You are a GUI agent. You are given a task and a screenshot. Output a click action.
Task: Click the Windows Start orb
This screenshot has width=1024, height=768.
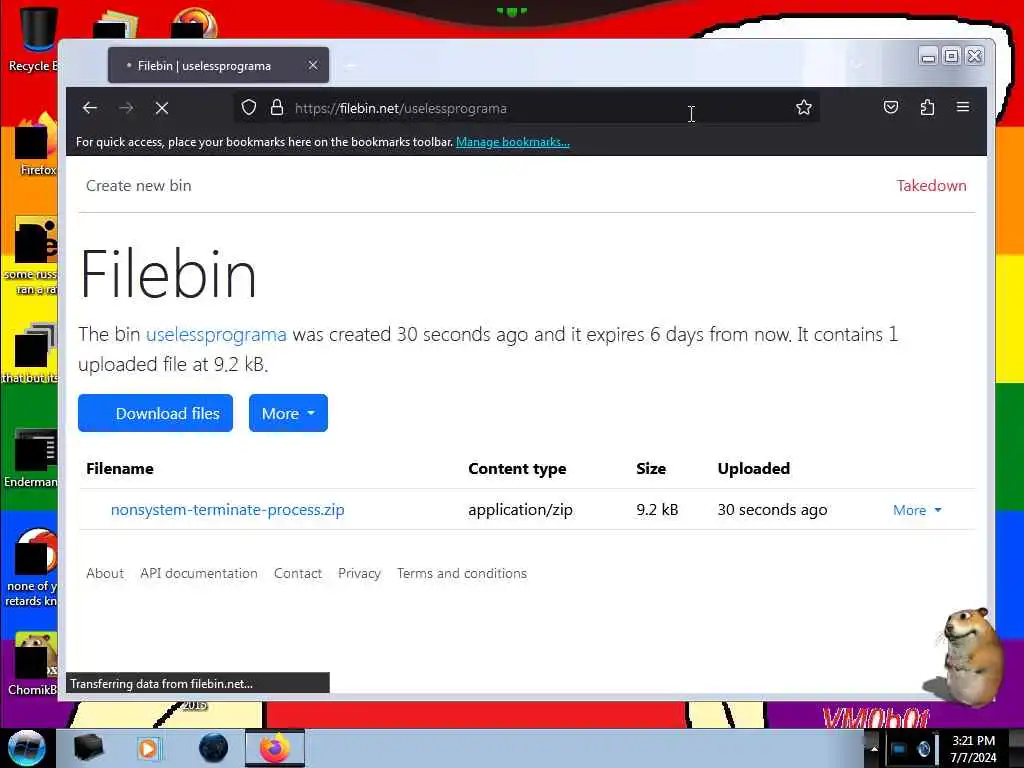coord(26,748)
